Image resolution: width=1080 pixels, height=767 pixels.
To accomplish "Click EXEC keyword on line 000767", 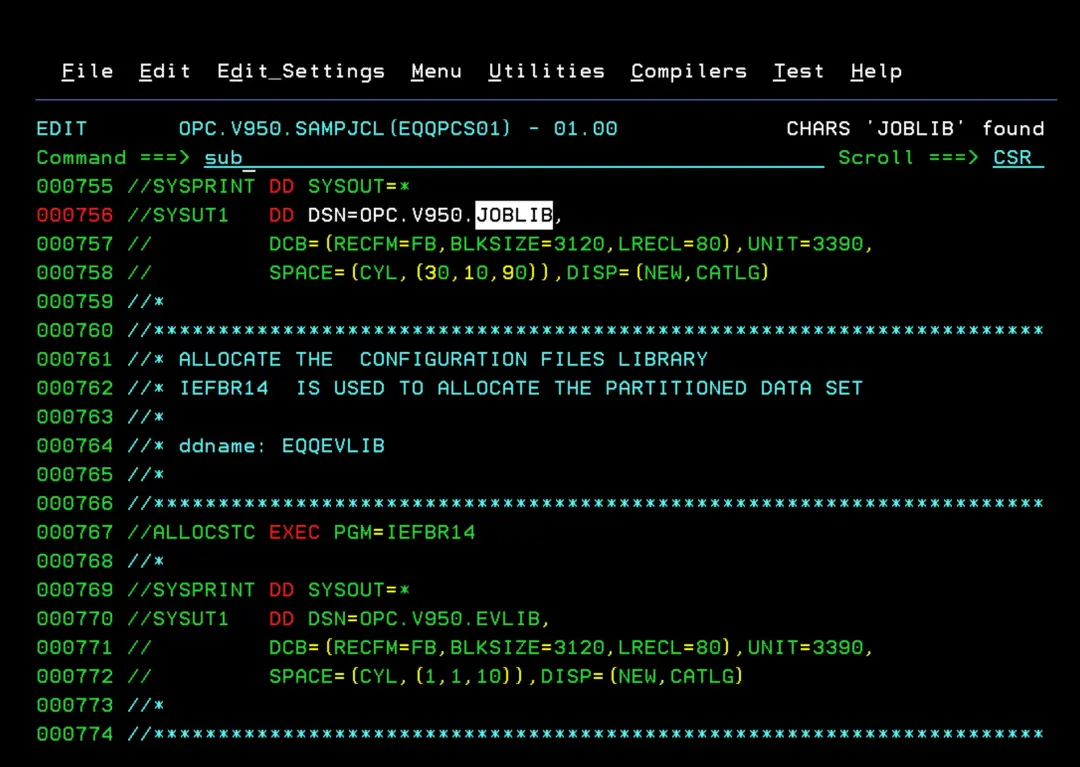I will pos(294,533).
